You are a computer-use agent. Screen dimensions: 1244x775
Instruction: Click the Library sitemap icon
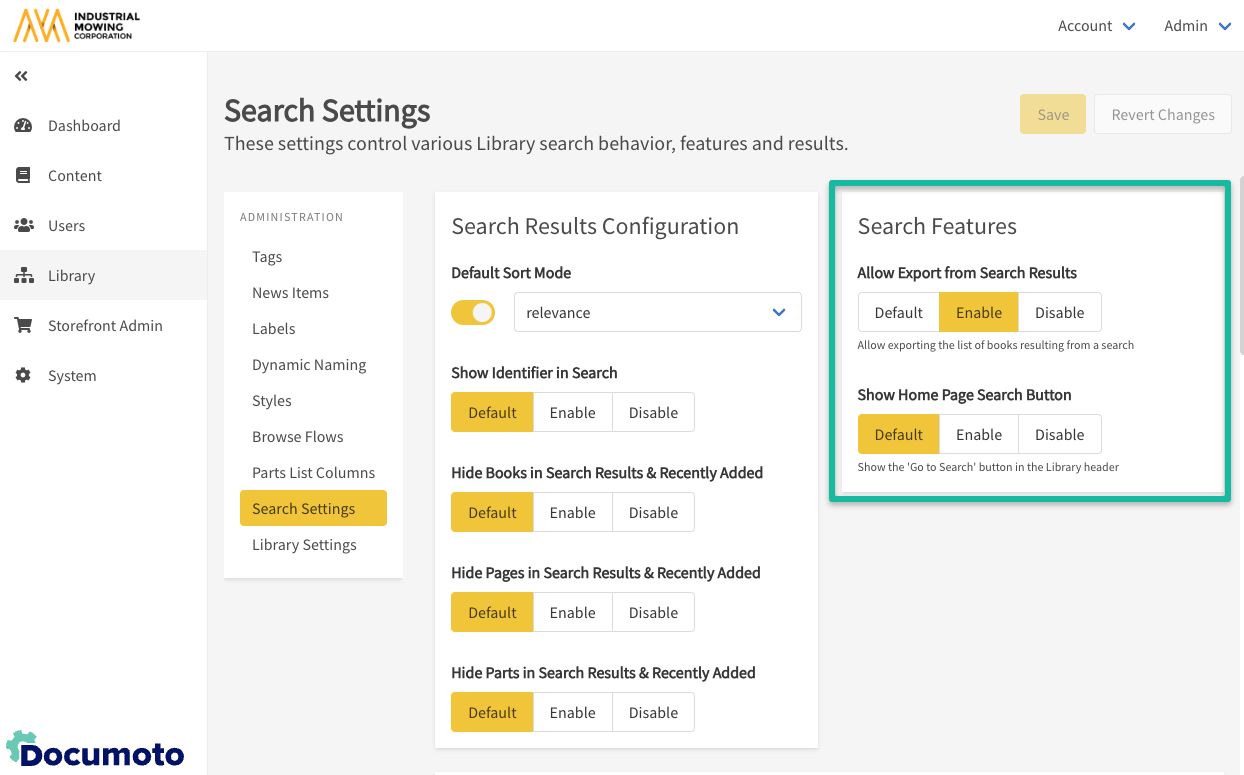pos(23,276)
